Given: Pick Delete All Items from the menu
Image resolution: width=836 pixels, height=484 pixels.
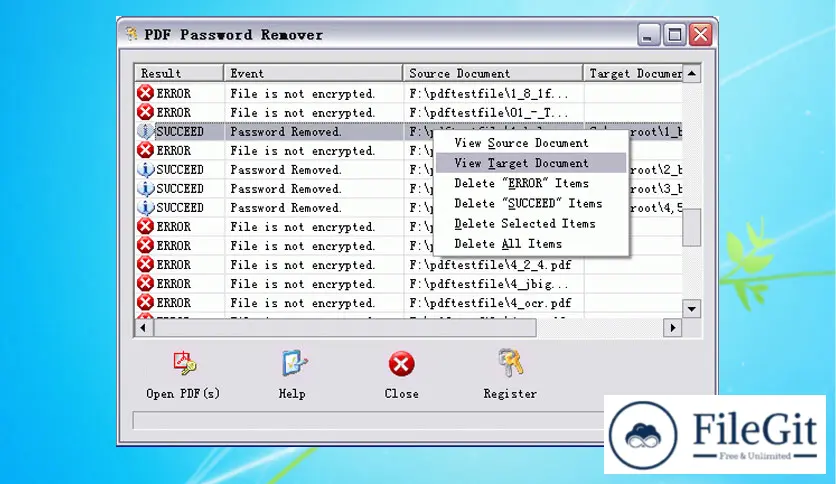Looking at the screenshot, I should [531, 244].
